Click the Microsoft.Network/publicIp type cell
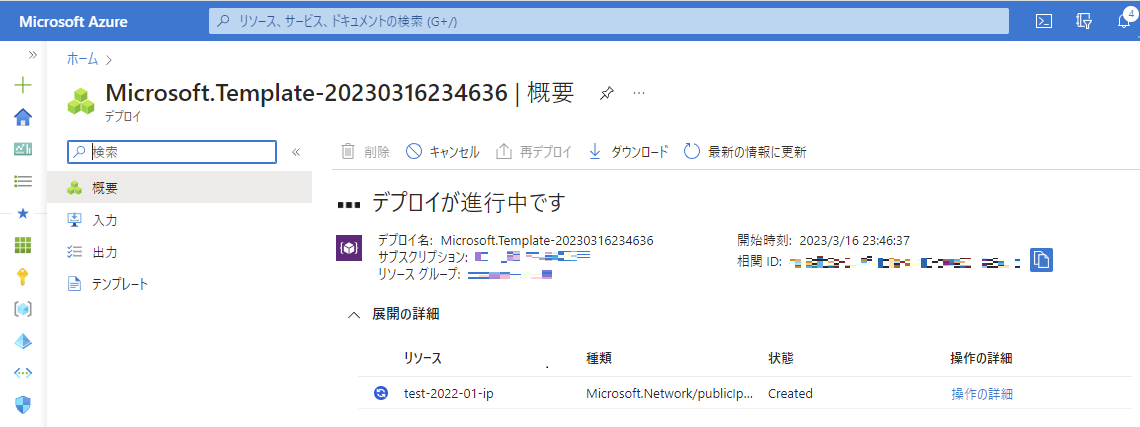Viewport: 1140px width, 427px height. pyautogui.click(x=670, y=394)
